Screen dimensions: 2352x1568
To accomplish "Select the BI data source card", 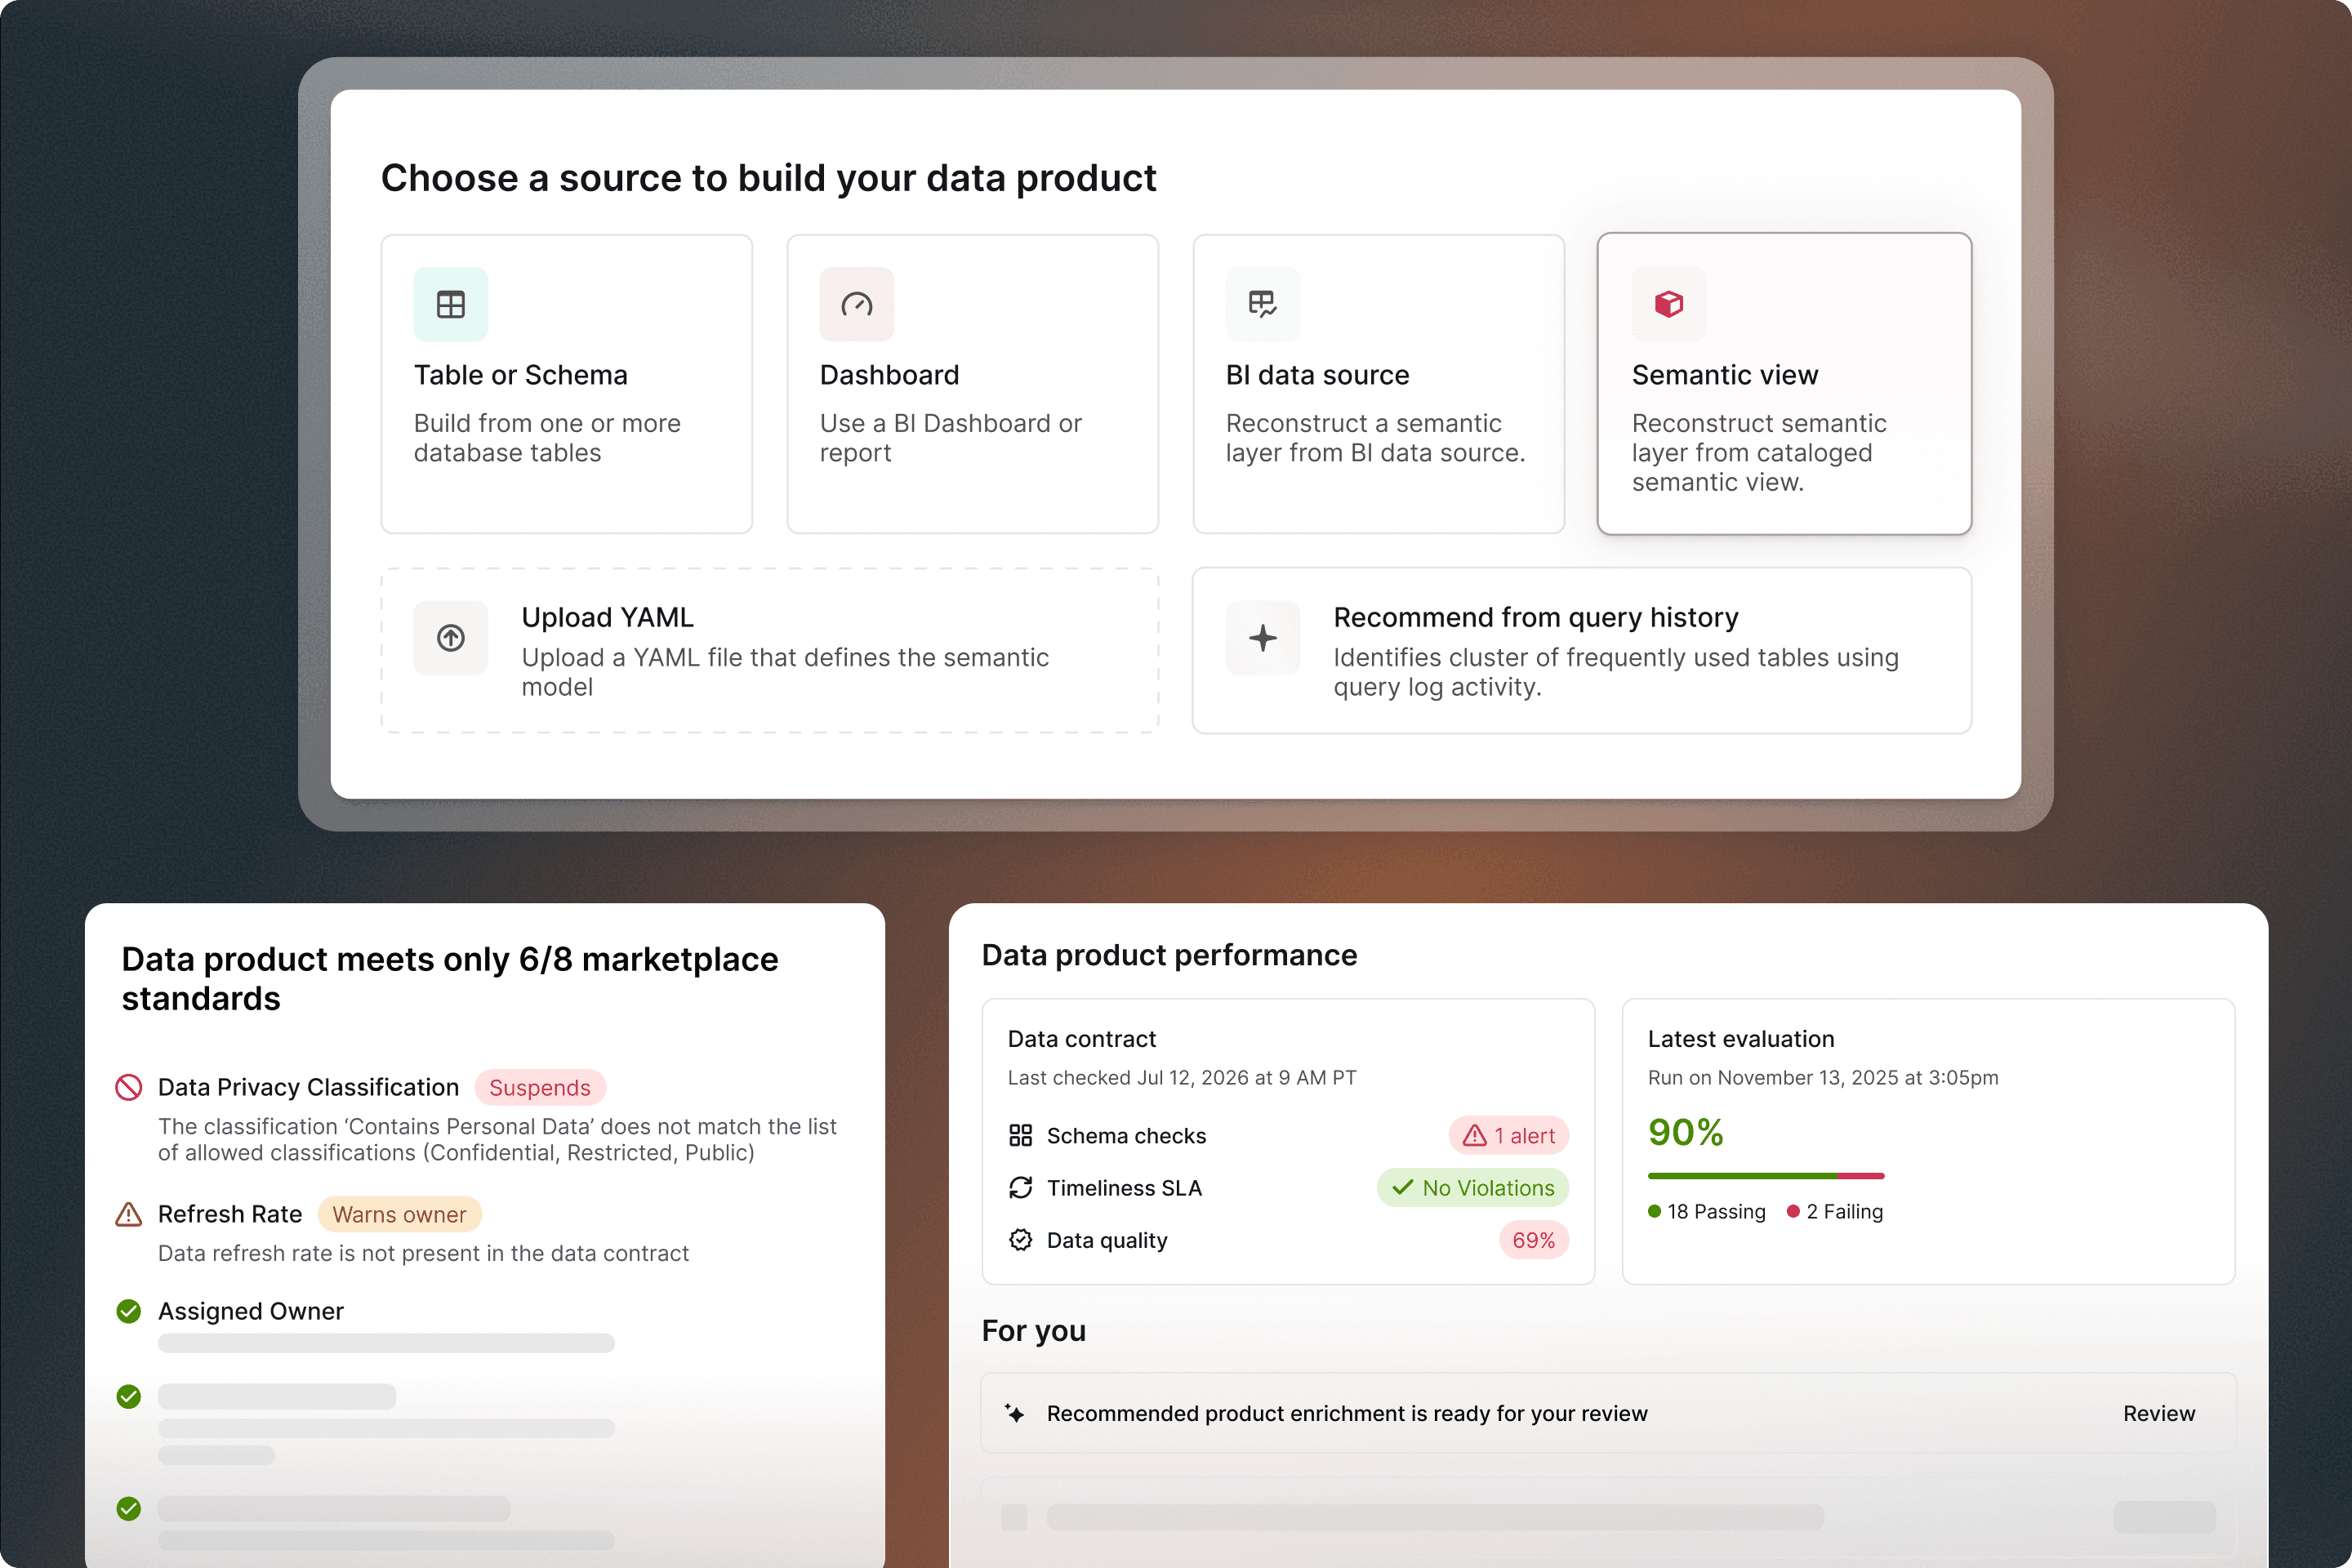I will [x=1379, y=384].
